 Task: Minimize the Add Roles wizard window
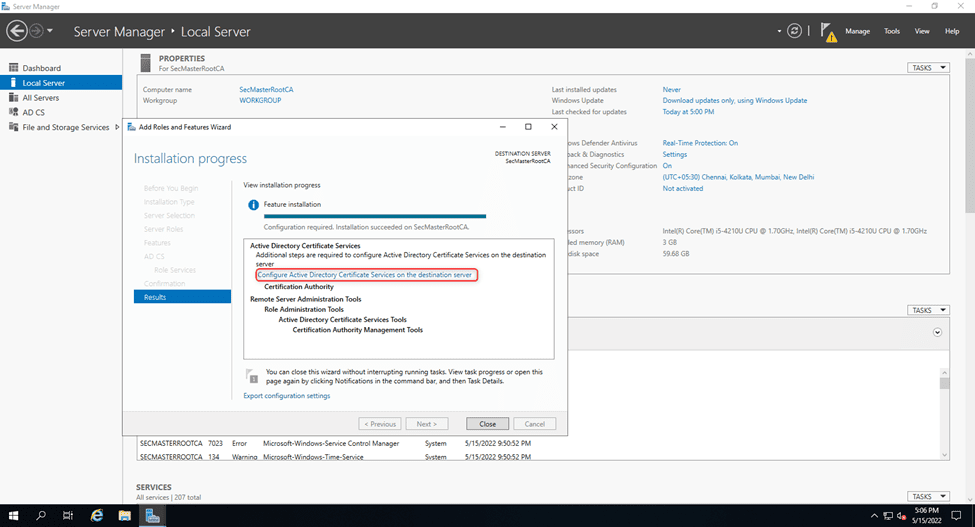tap(502, 127)
